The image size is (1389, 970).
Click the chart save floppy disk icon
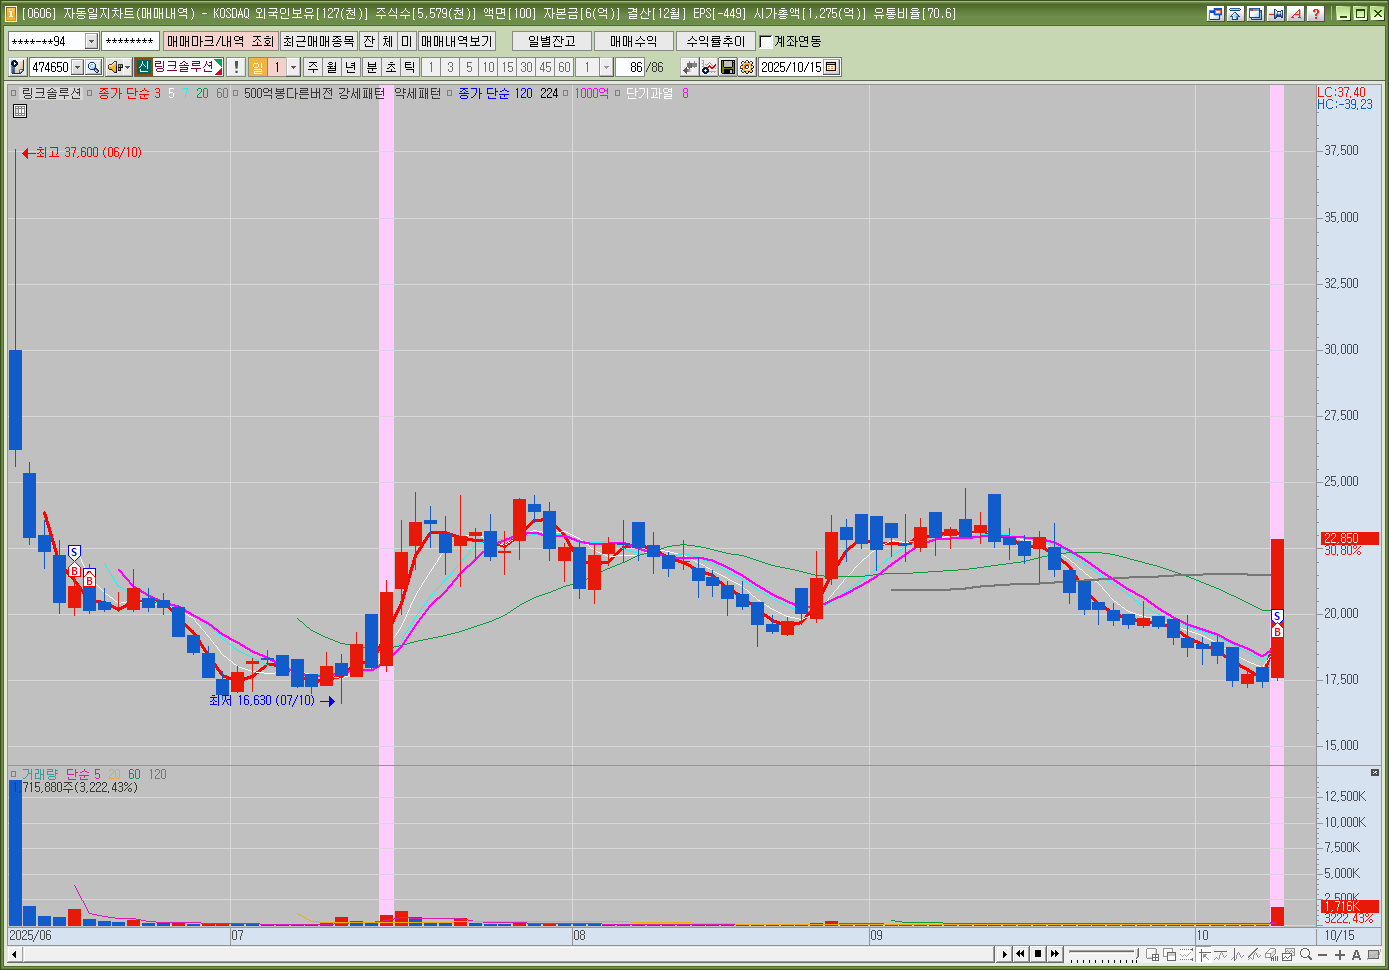(x=728, y=67)
